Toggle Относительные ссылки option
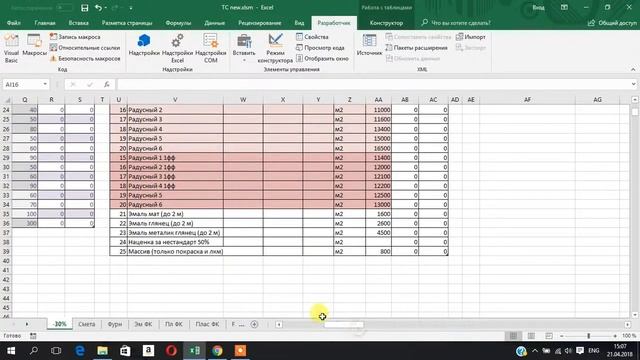640x360 pixels. click(x=85, y=48)
